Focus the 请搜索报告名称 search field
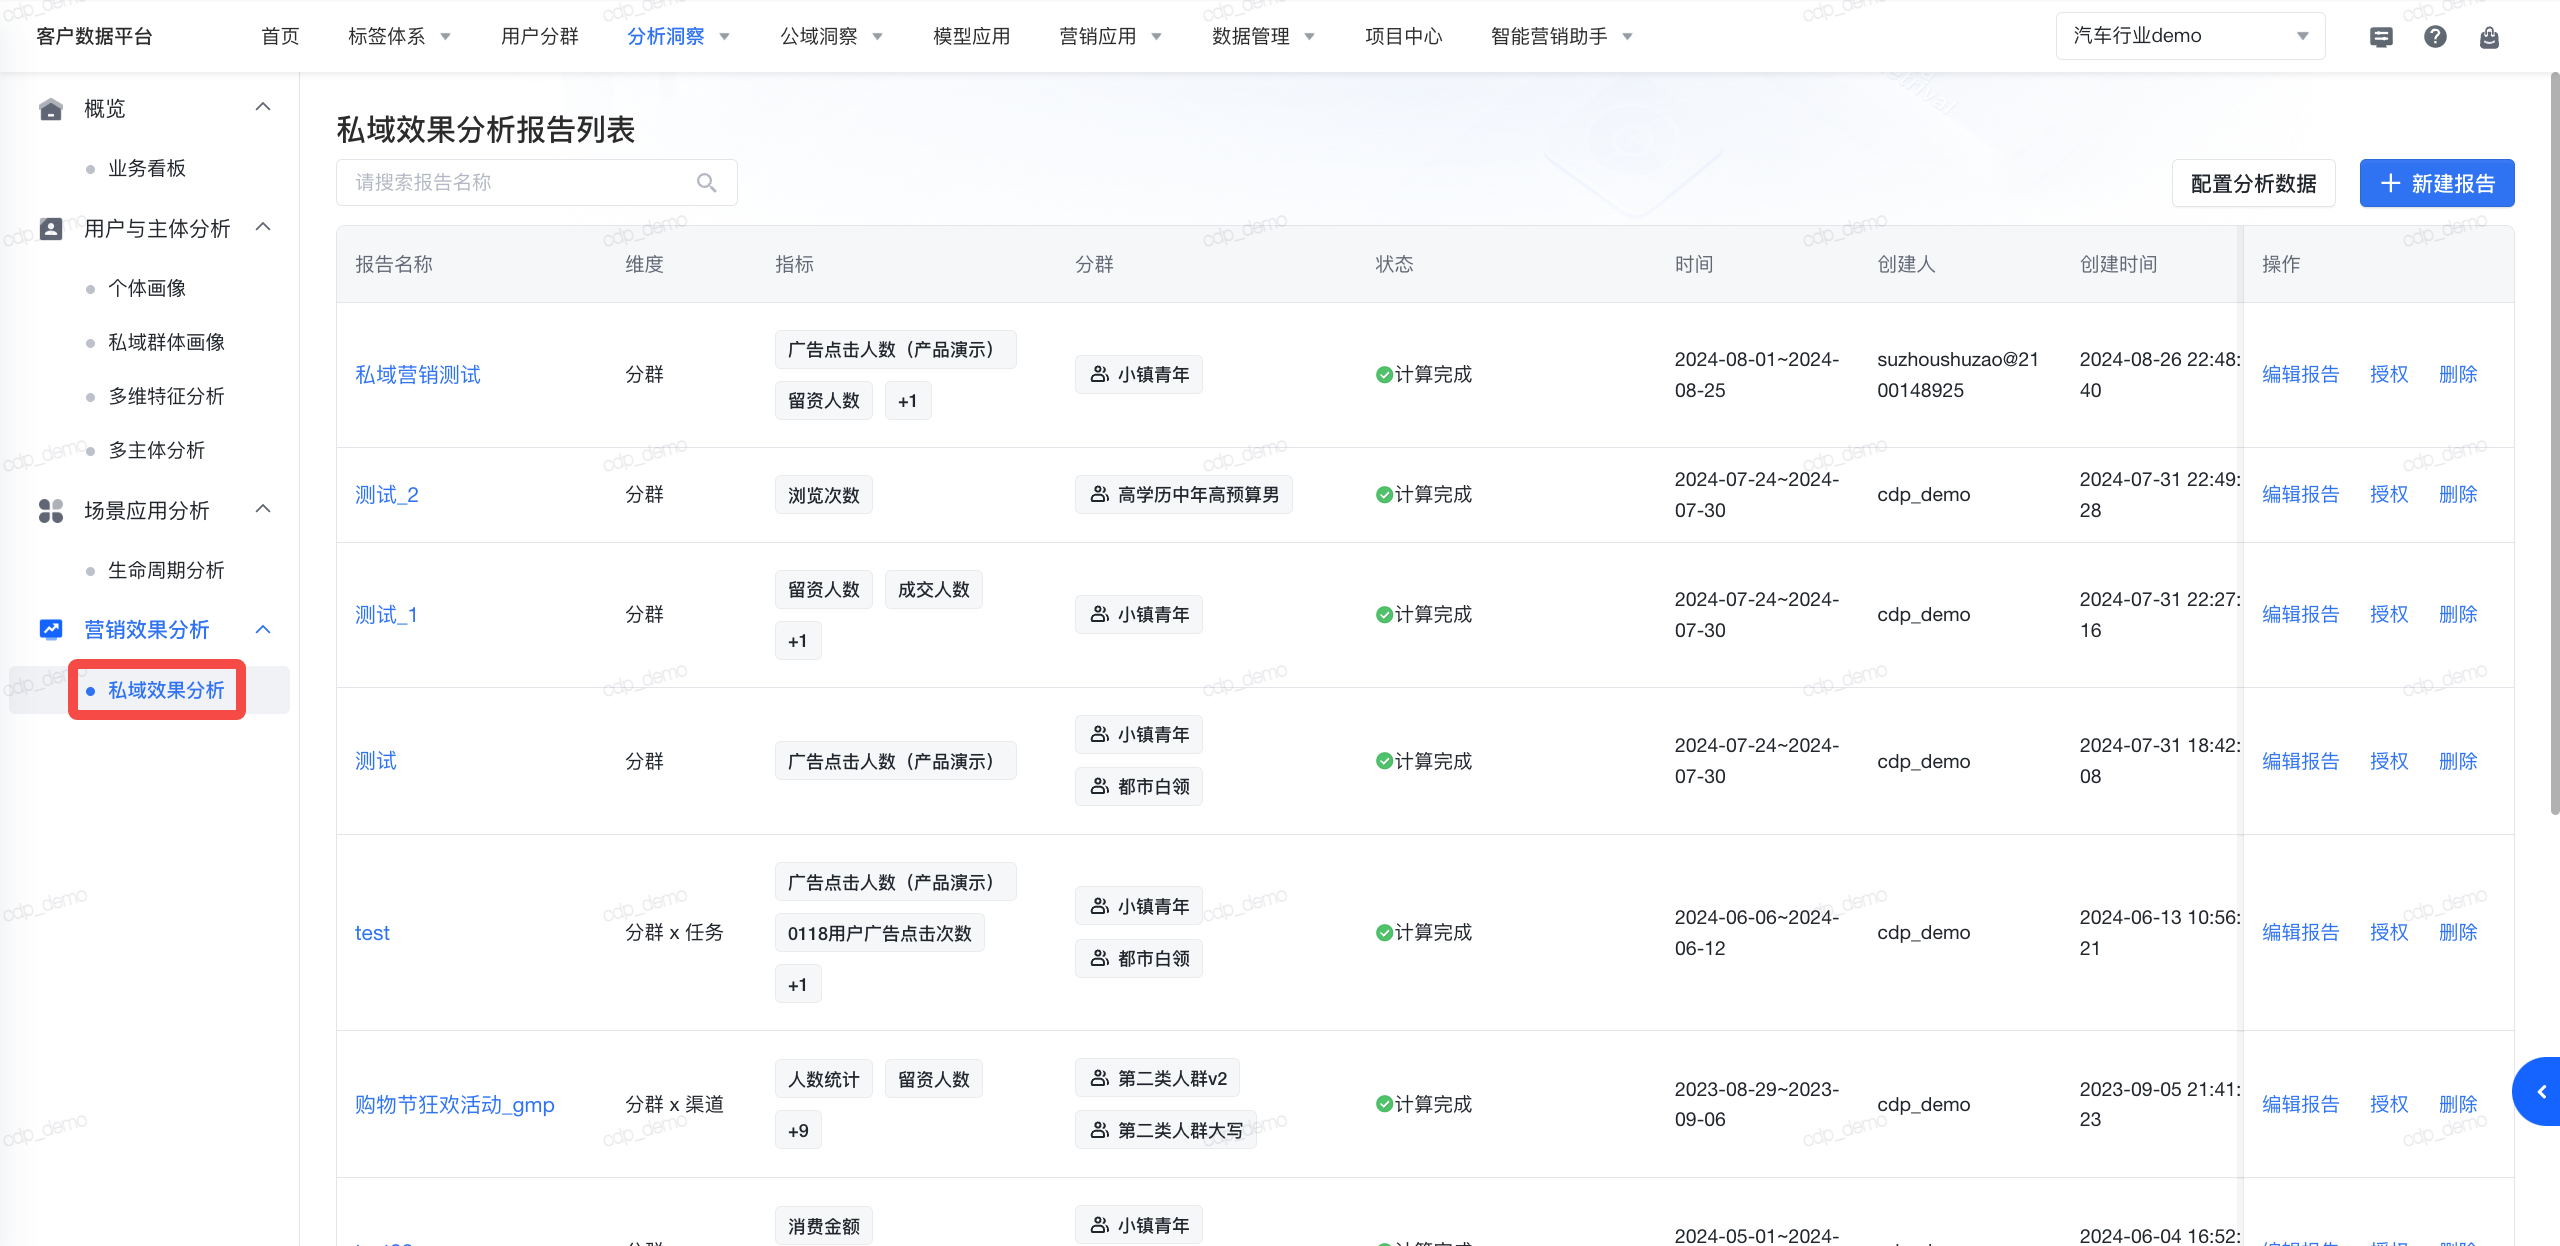2560x1246 pixels. tap(536, 182)
